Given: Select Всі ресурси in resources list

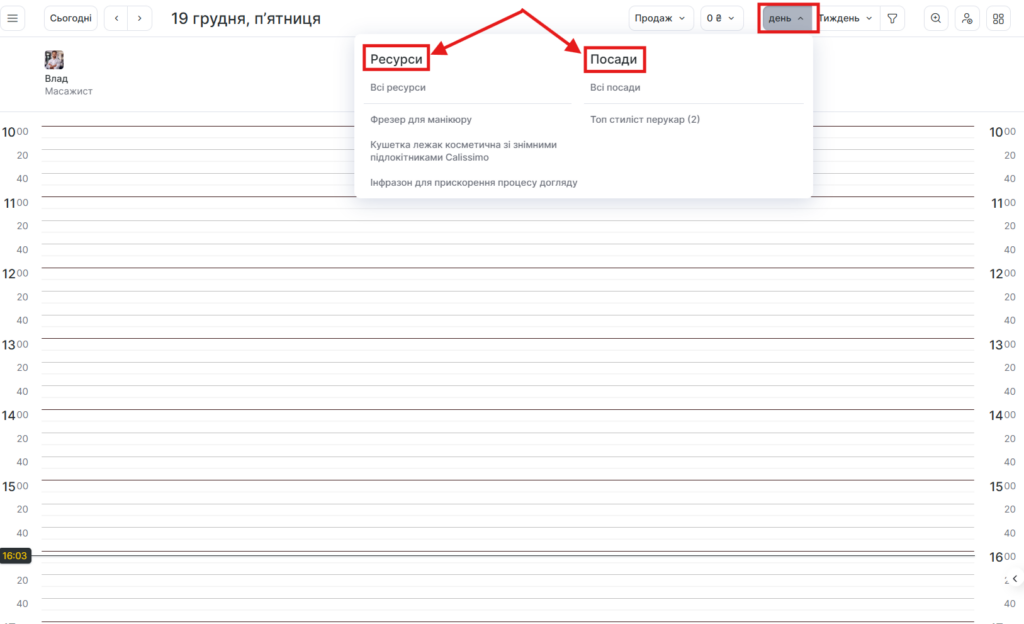Looking at the screenshot, I should tap(398, 87).
